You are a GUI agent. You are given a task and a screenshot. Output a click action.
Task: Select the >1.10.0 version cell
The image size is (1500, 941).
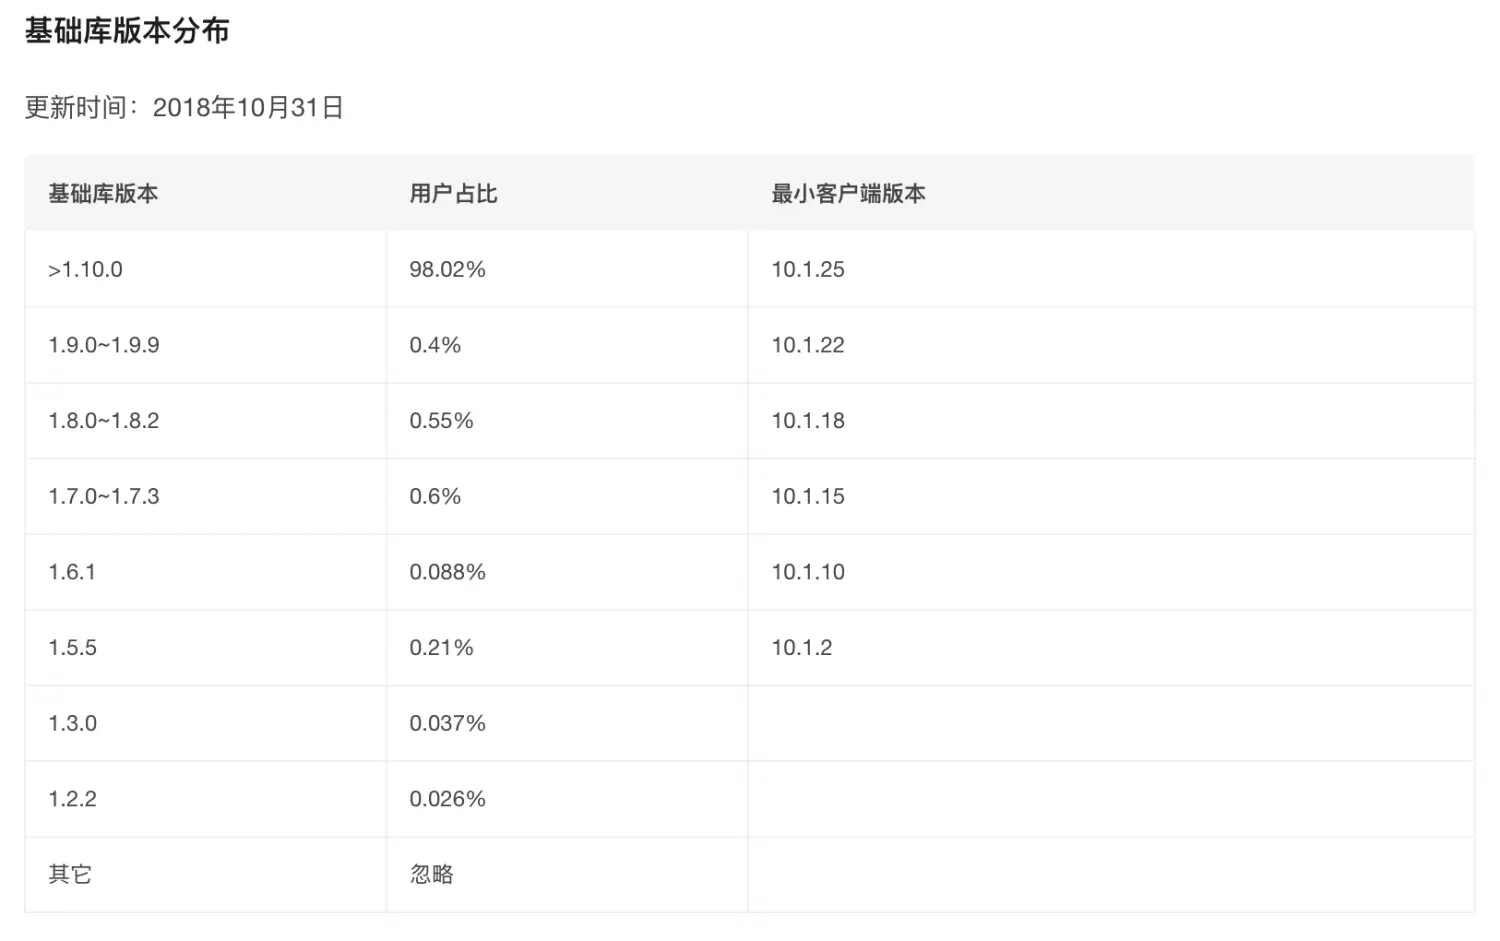[85, 269]
